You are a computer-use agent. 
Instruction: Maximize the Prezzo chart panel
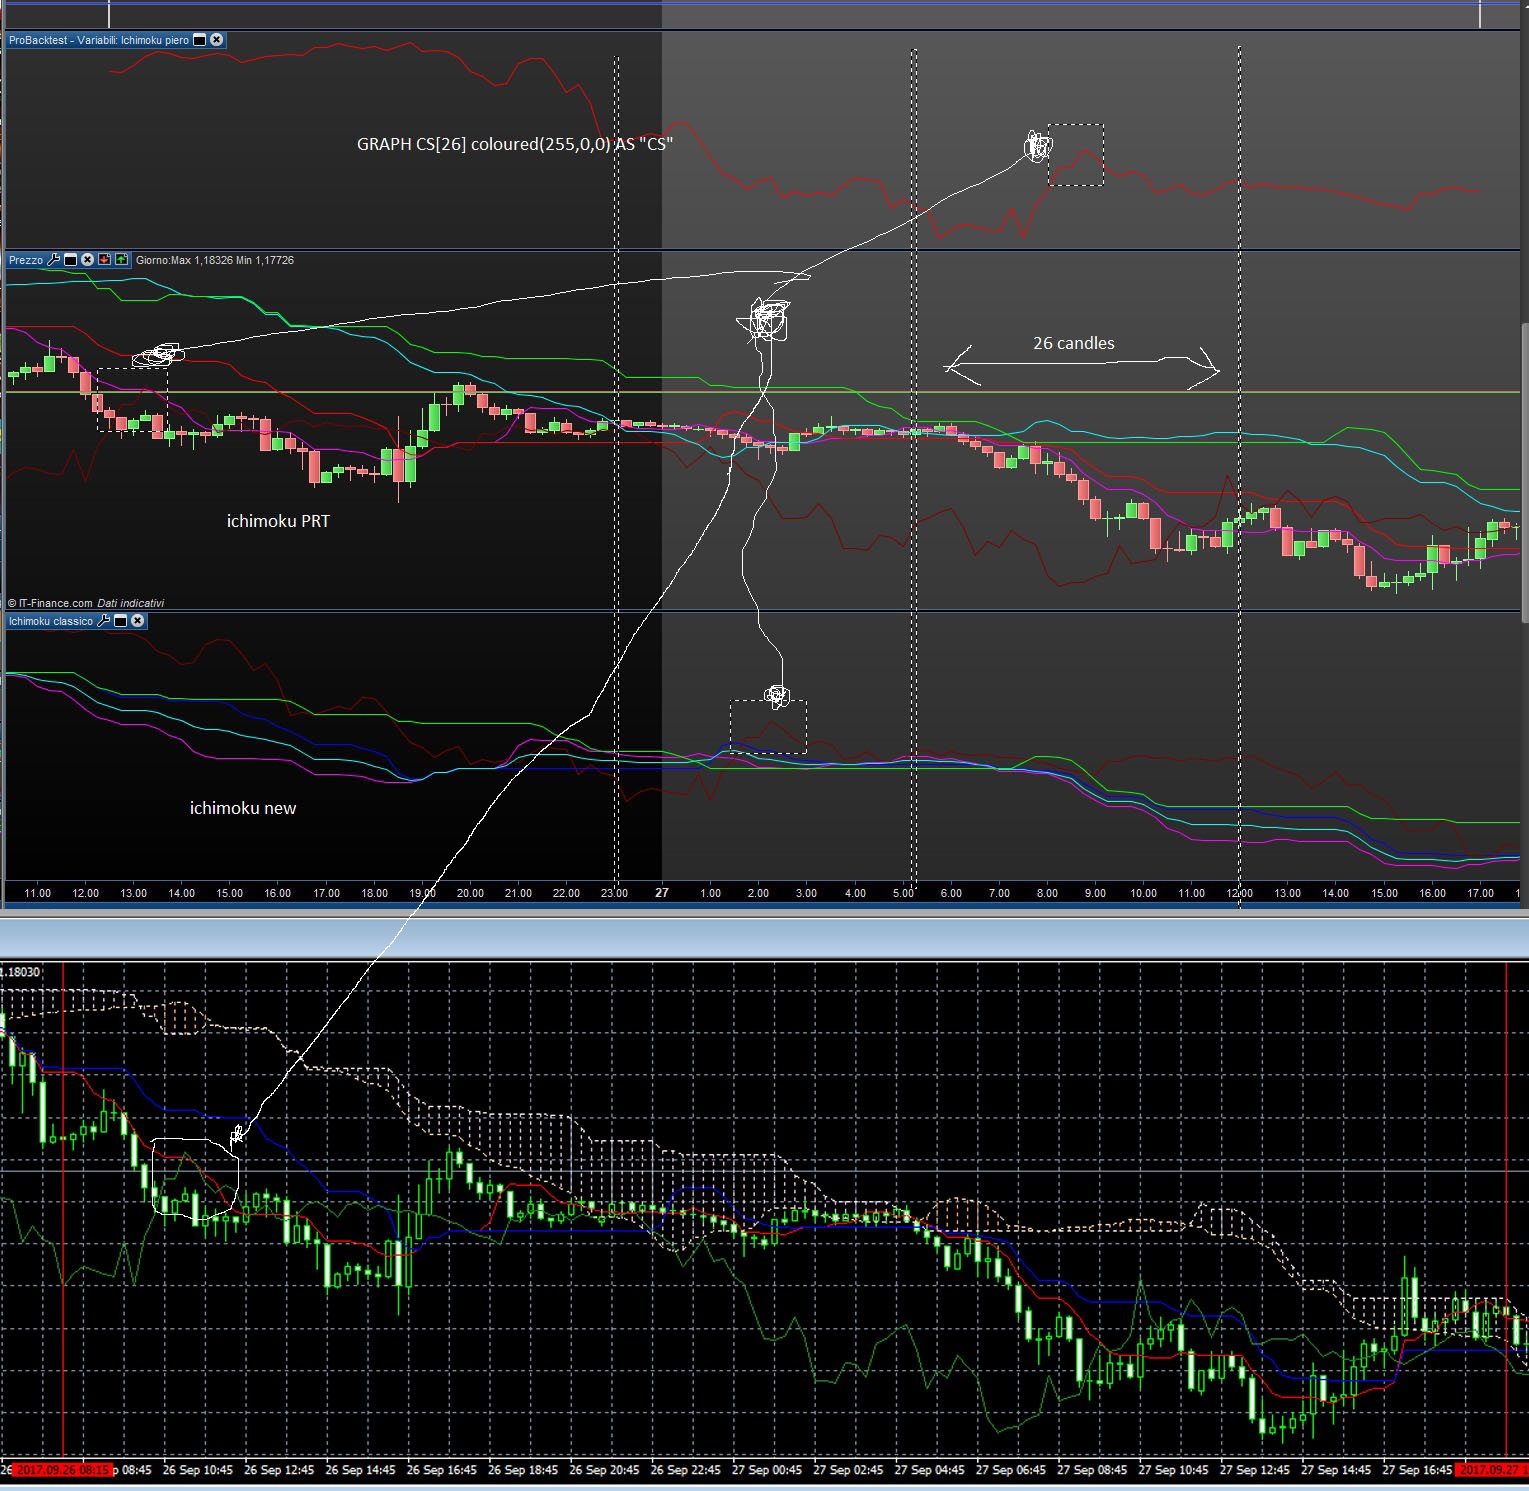71,260
